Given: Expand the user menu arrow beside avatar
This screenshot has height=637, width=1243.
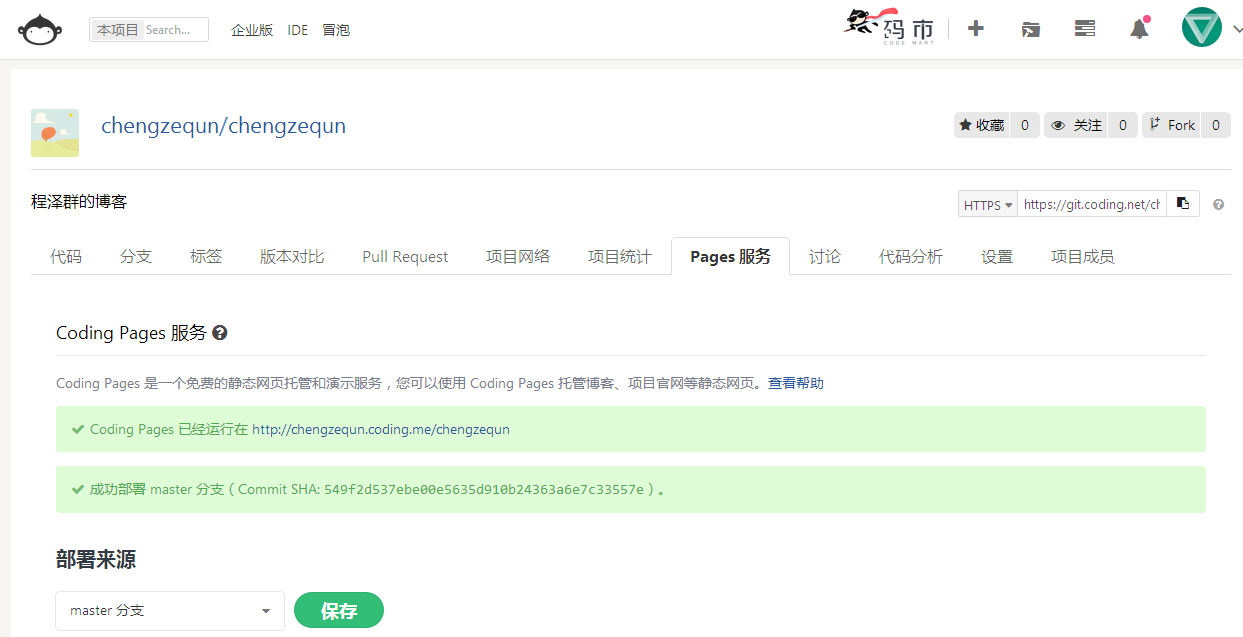Looking at the screenshot, I should coord(1236,30).
